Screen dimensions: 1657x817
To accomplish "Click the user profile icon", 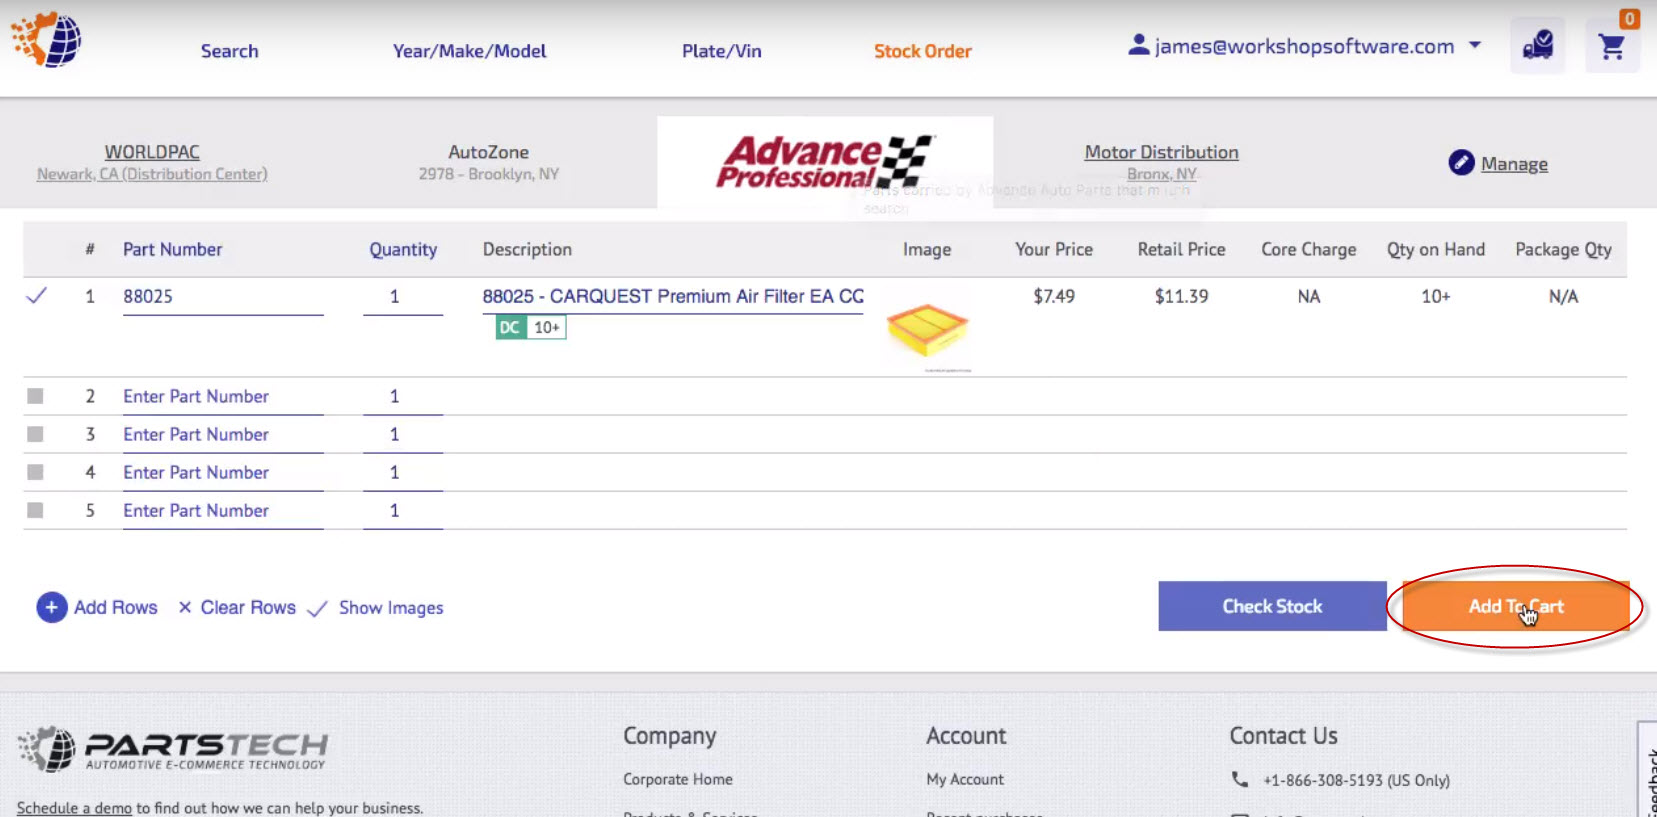I will click(1138, 45).
